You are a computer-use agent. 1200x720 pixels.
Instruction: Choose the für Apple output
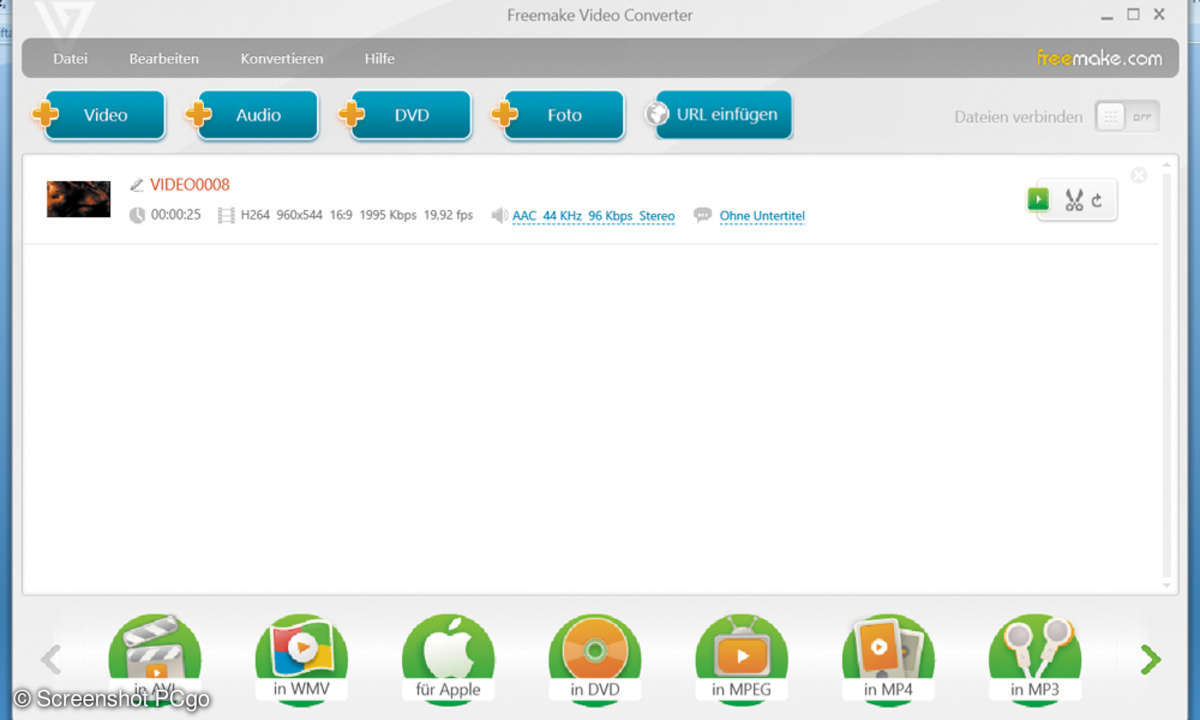448,660
